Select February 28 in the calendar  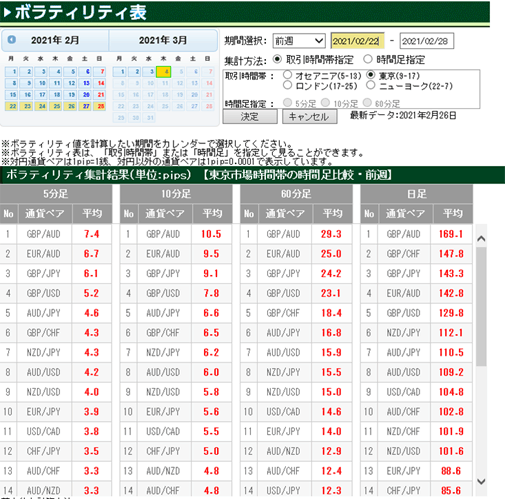[x=100, y=106]
